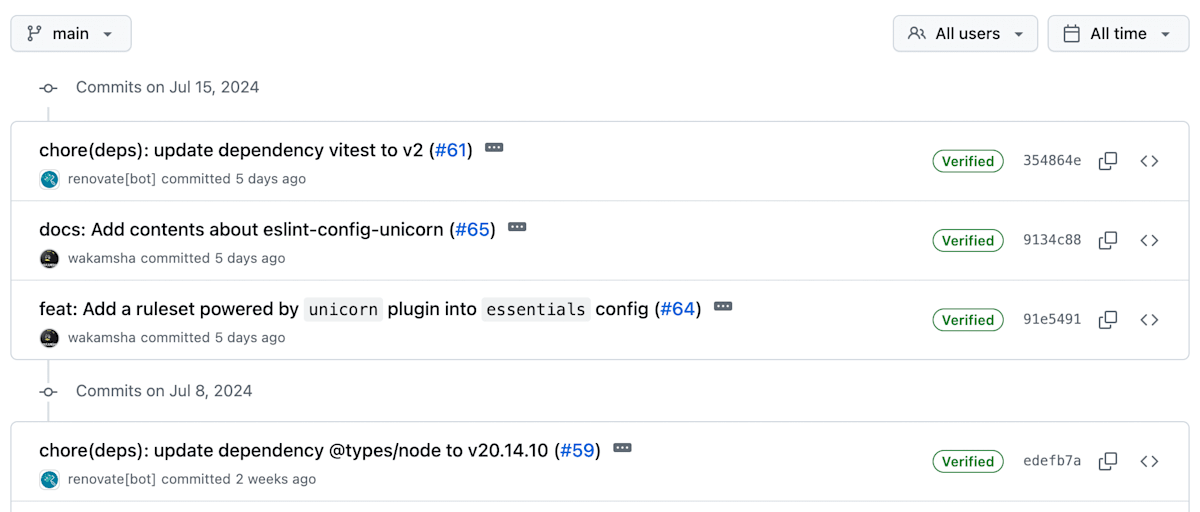Browse repository at commit 91e5491
This screenshot has height=512, width=1200.
[1149, 320]
